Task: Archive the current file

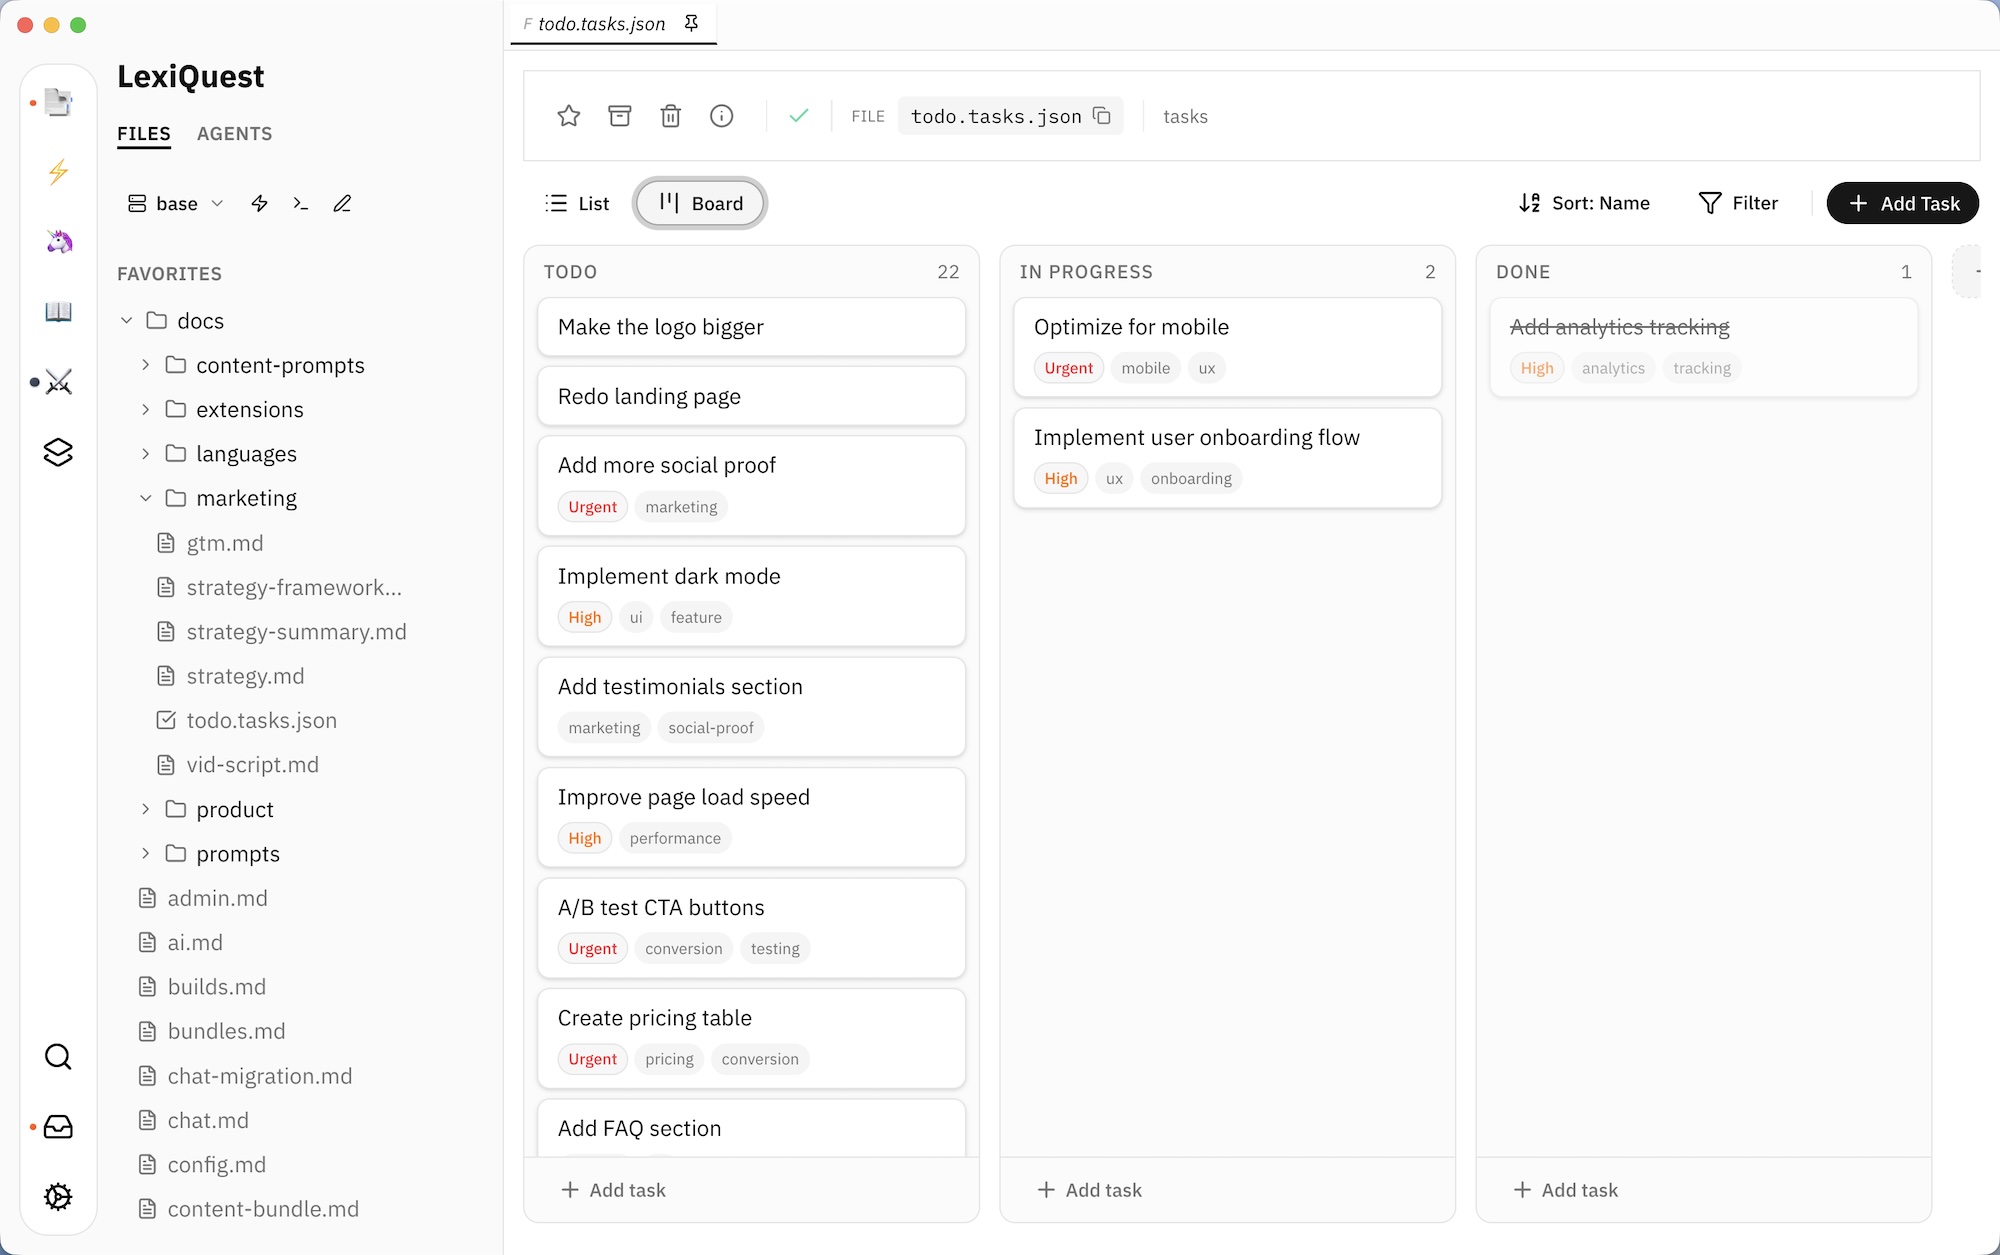Action: point(620,116)
